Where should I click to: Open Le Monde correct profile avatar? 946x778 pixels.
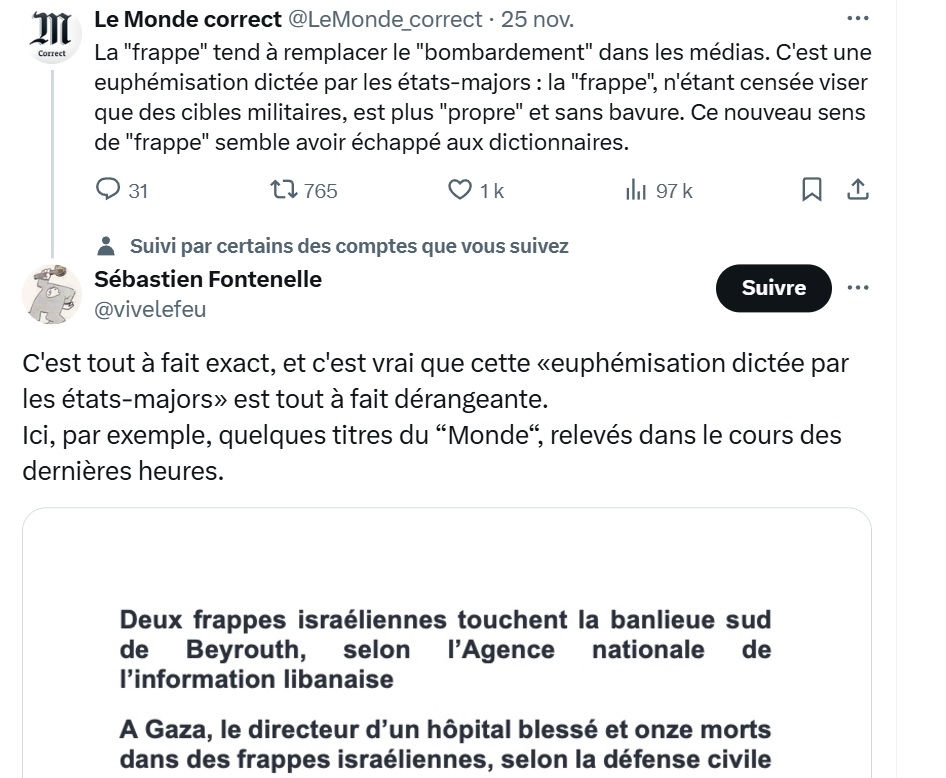pos(51,37)
